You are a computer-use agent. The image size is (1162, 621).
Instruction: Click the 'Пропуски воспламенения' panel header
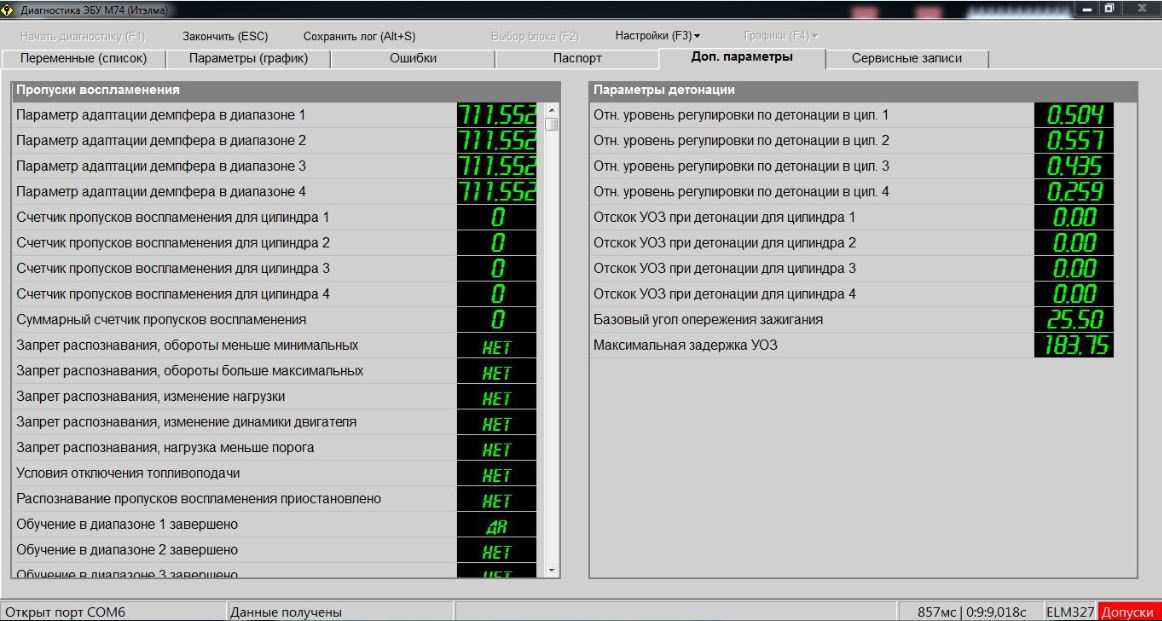coord(285,90)
